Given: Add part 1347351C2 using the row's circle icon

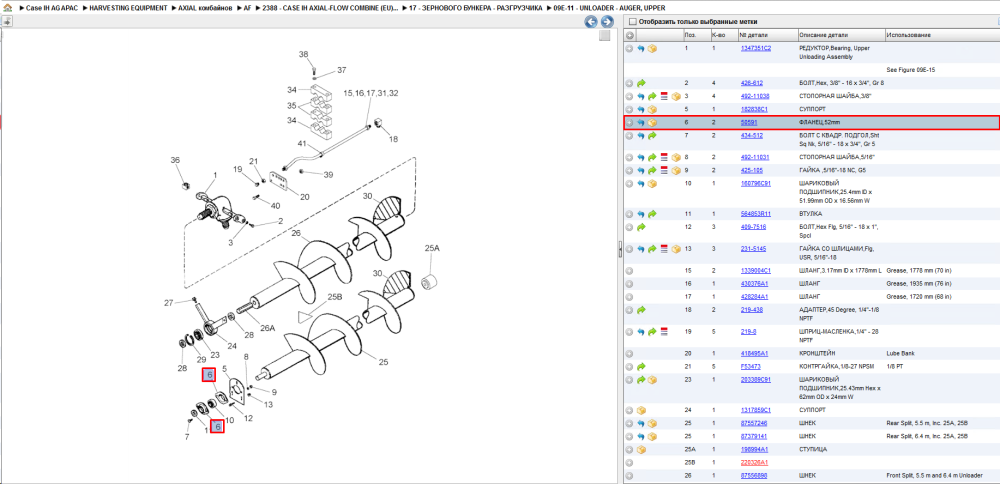Looking at the screenshot, I should point(629,48).
